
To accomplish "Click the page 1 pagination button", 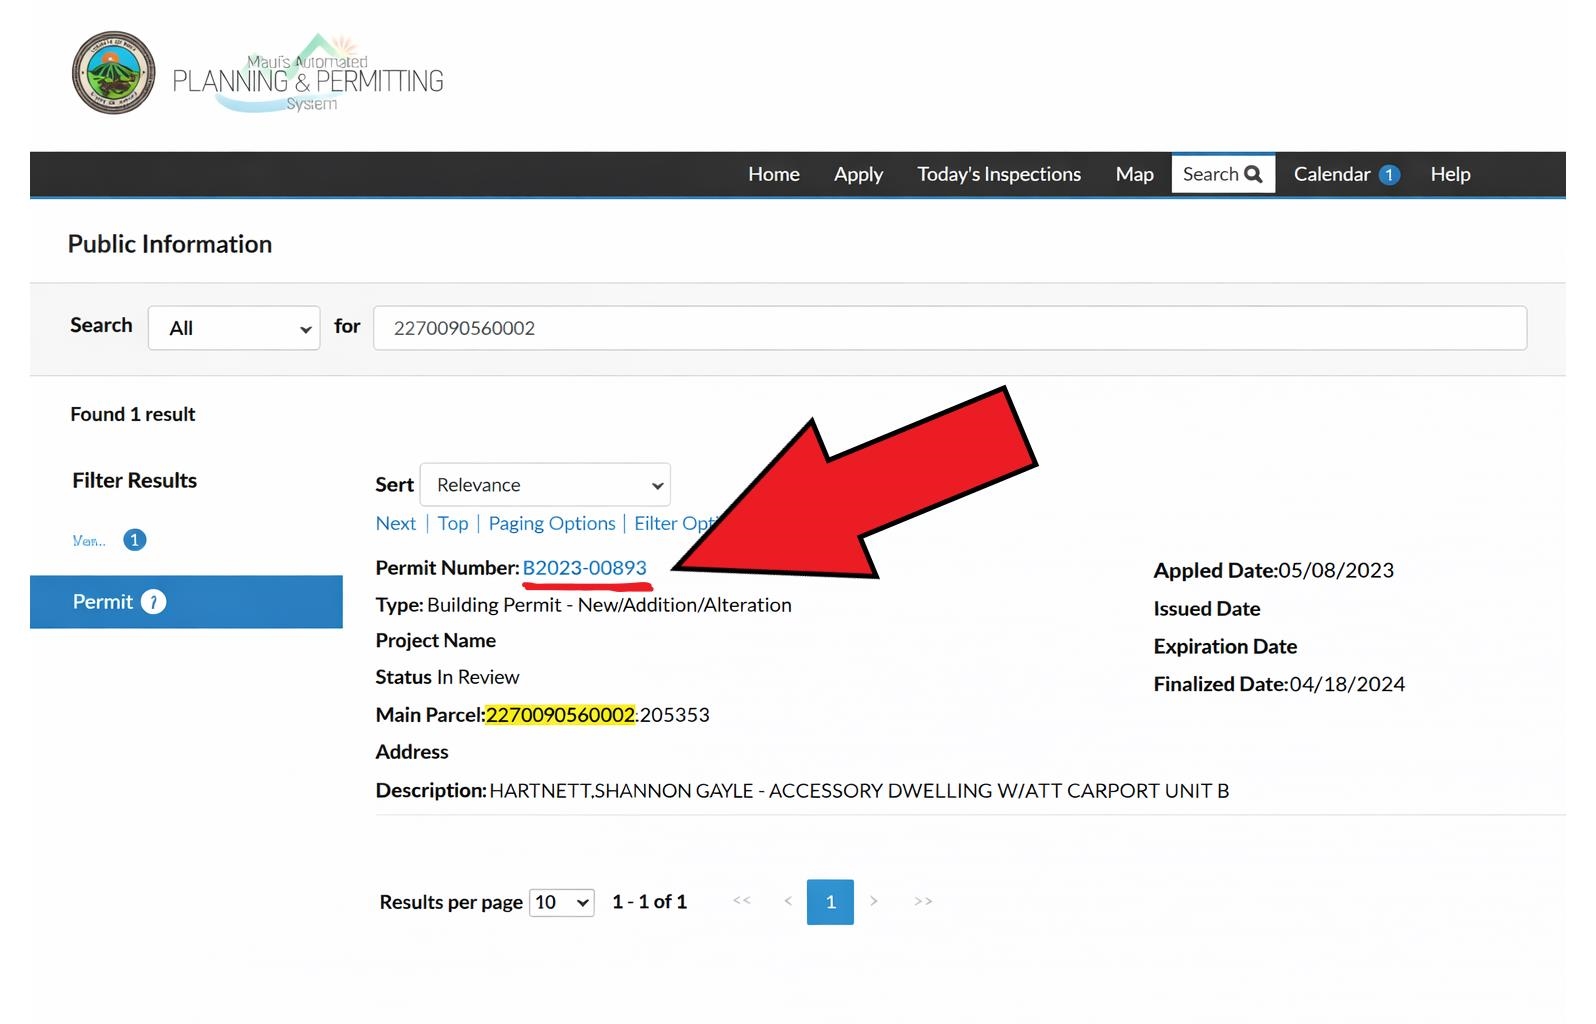I will 830,902.
